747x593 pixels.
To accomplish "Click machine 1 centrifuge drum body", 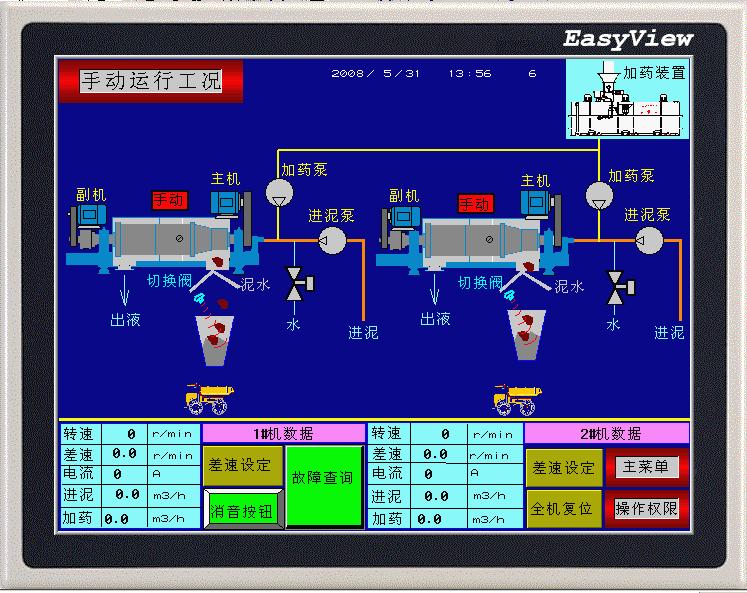I will [x=172, y=240].
